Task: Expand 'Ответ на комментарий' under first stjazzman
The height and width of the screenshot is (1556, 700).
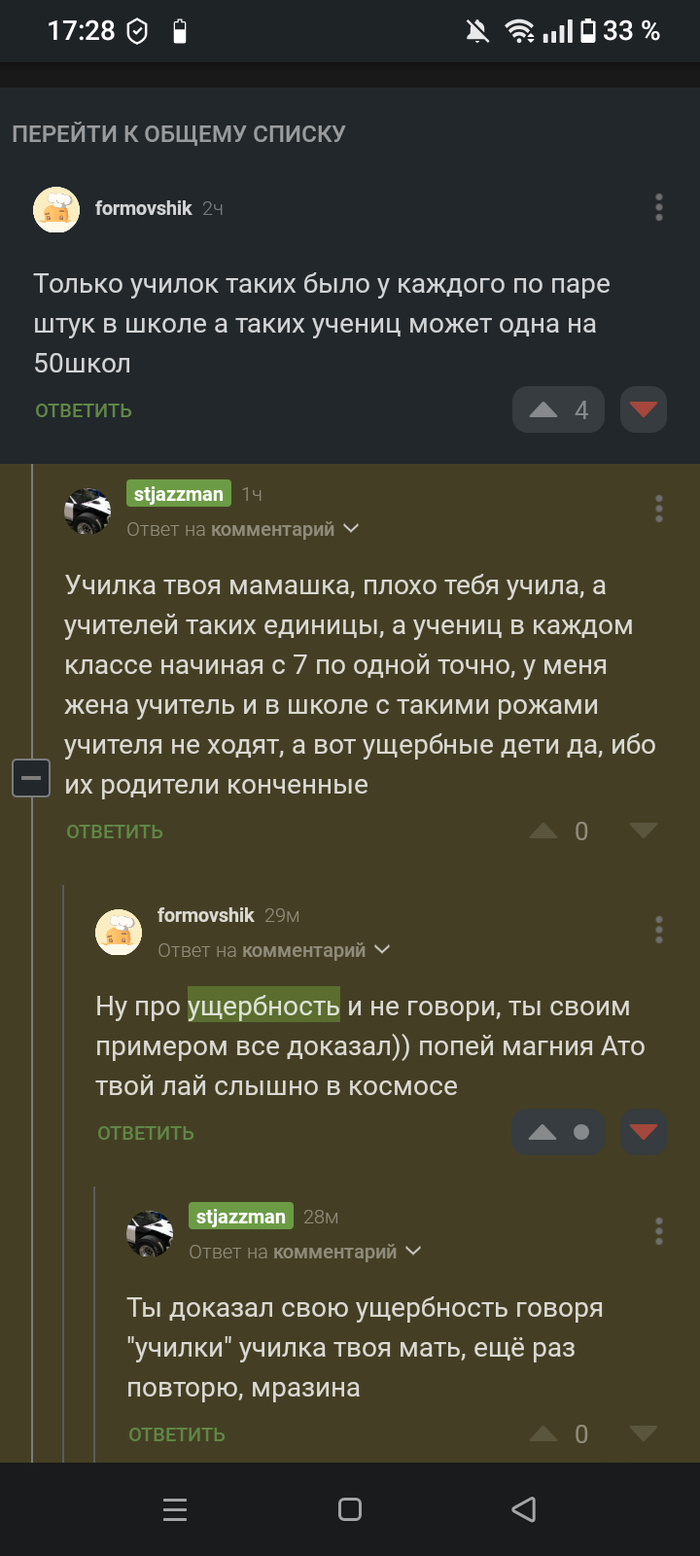Action: [x=351, y=529]
